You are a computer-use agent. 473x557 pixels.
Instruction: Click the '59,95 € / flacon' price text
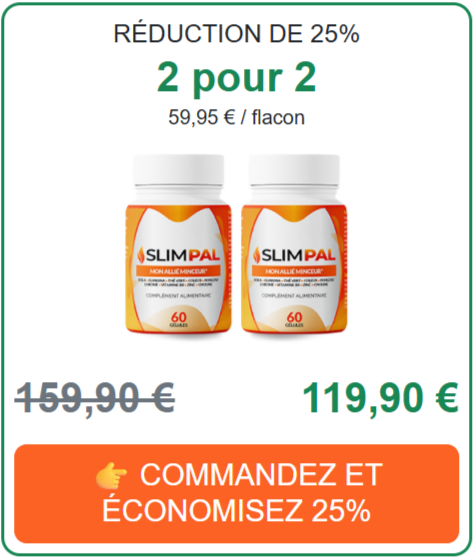[236, 117]
